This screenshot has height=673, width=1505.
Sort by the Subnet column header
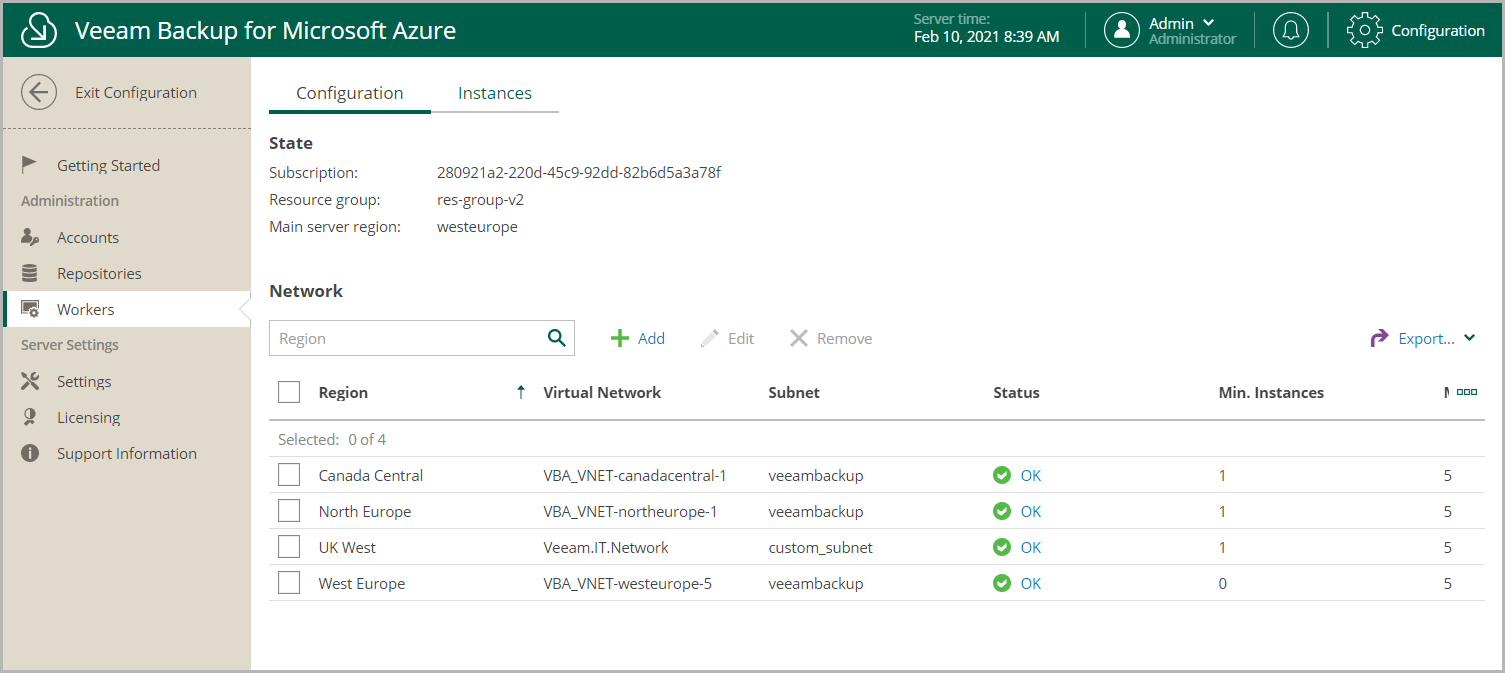pyautogui.click(x=794, y=392)
